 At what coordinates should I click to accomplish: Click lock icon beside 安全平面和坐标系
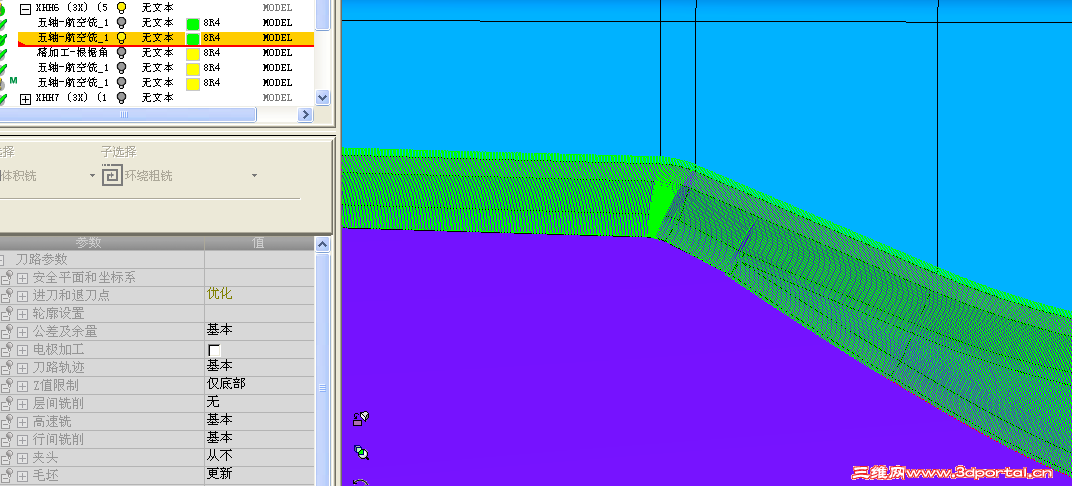tap(8, 278)
